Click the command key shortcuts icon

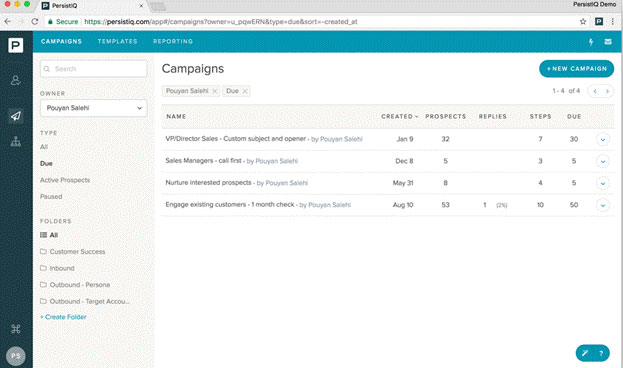pyautogui.click(x=15, y=329)
